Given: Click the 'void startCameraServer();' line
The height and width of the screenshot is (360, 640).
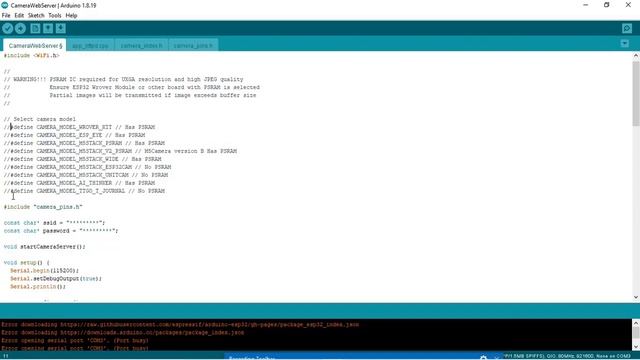Looking at the screenshot, I should [x=44, y=247].
